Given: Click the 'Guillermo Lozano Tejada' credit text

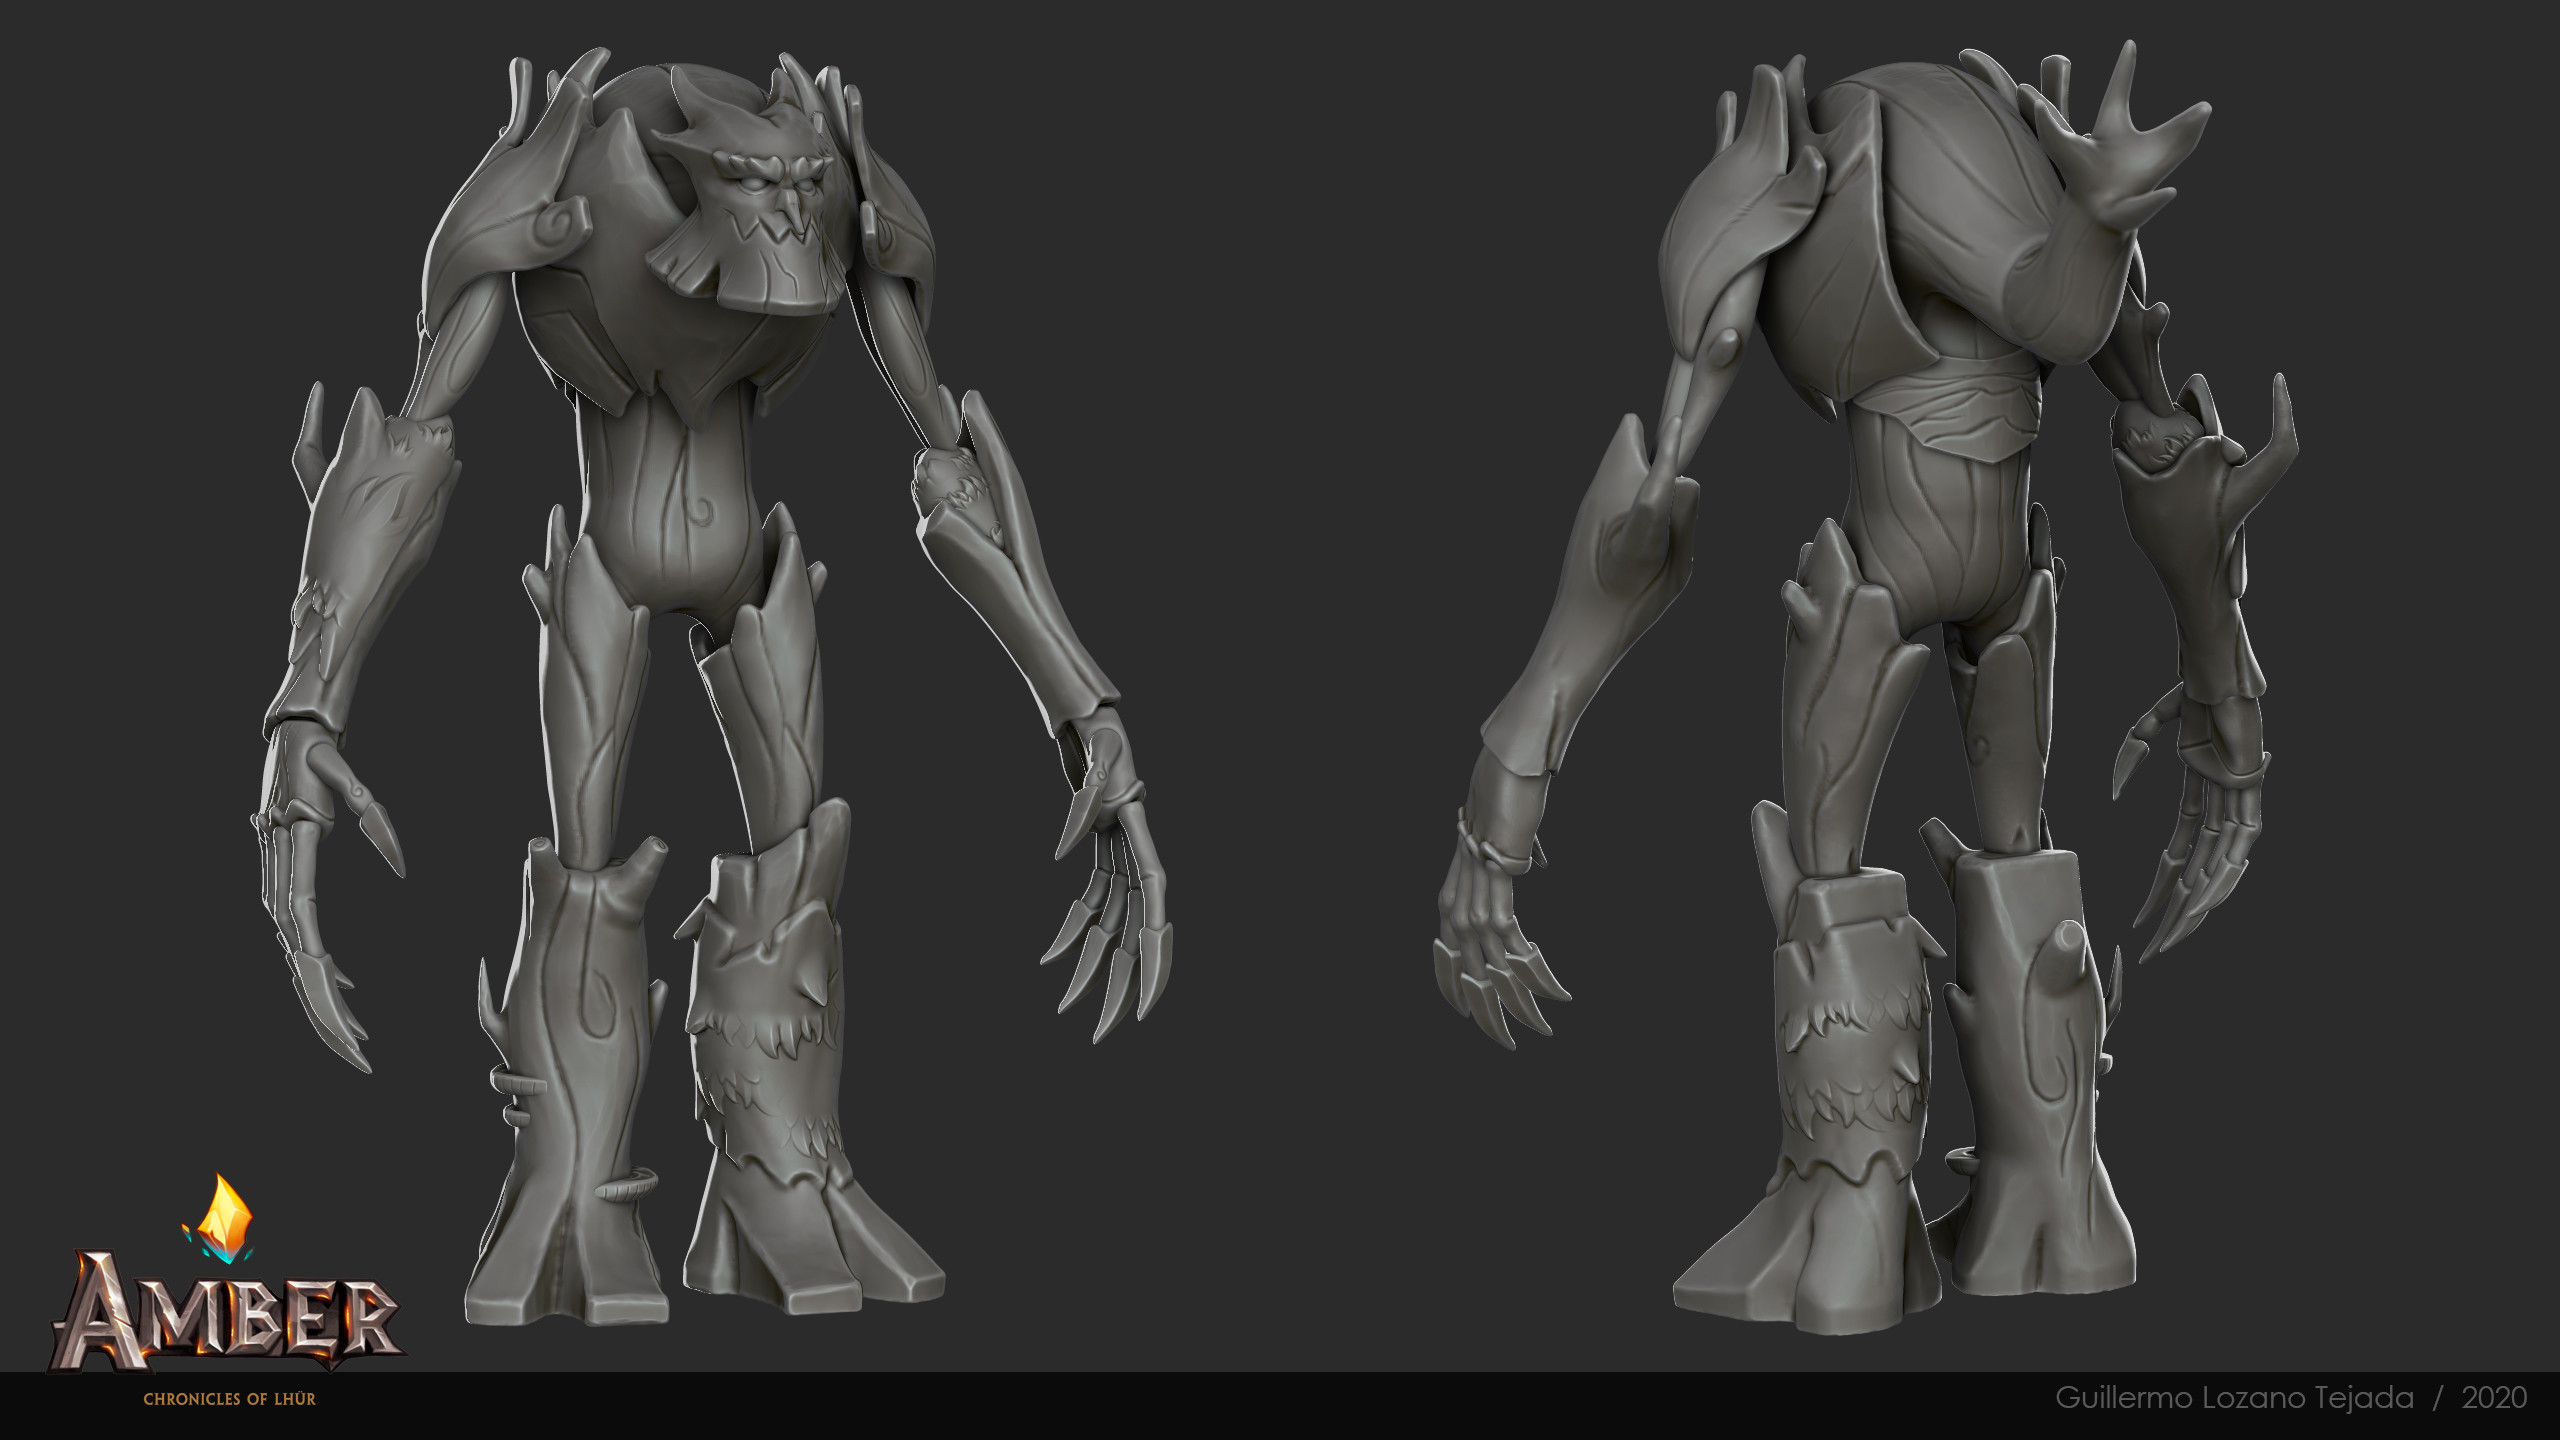Looking at the screenshot, I should click(x=2234, y=1397).
